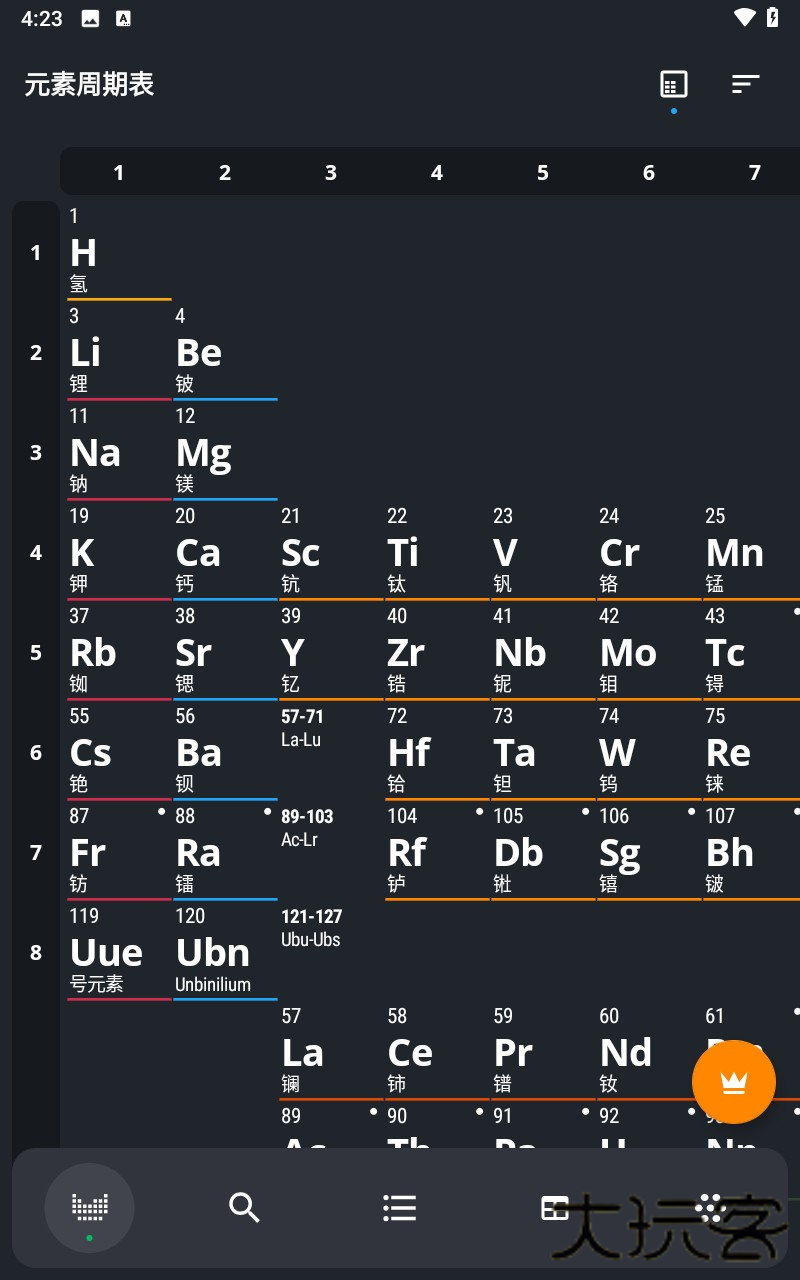Select the Ce cerium element
This screenshot has height=1280, width=800.
437,1053
